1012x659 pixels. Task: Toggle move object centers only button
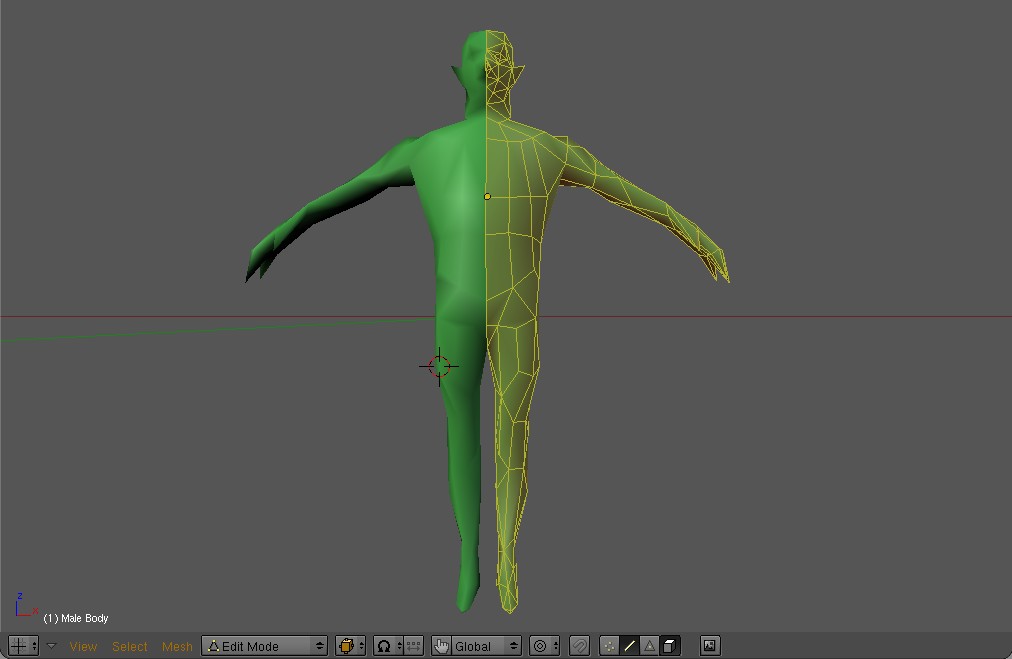tap(414, 645)
